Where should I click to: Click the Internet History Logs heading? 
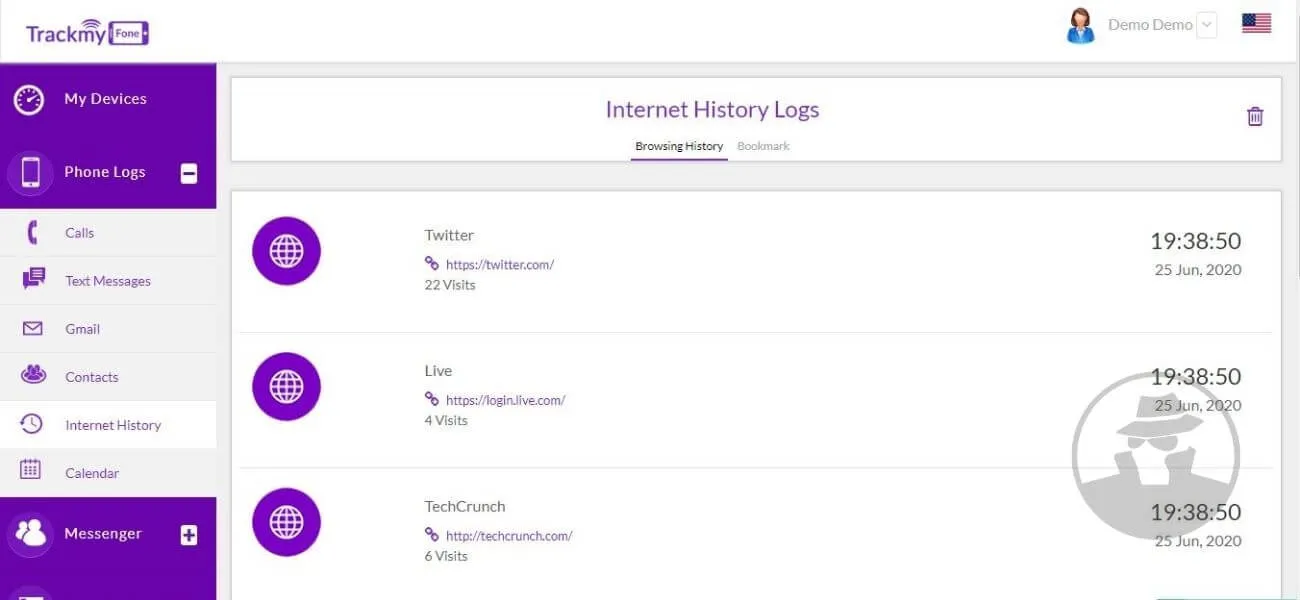[x=712, y=110]
